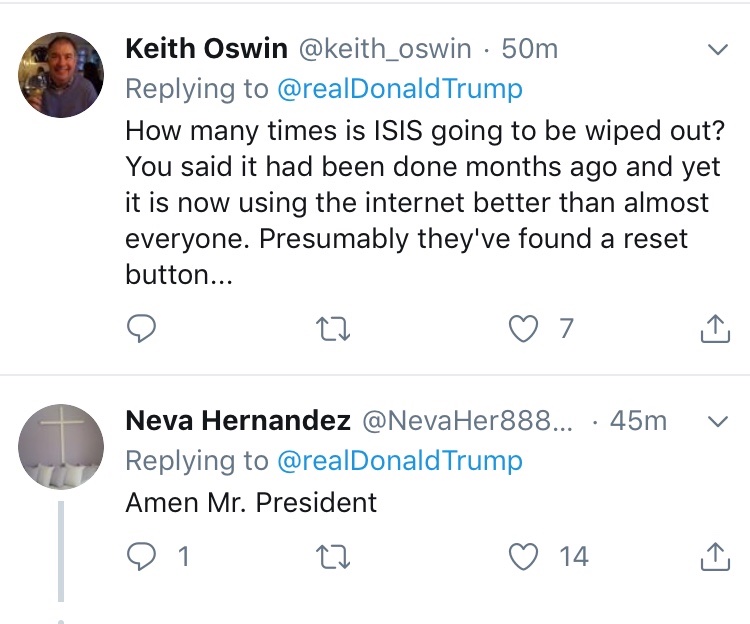Open @realDonaldTrump link in Neva's reply

click(x=398, y=461)
